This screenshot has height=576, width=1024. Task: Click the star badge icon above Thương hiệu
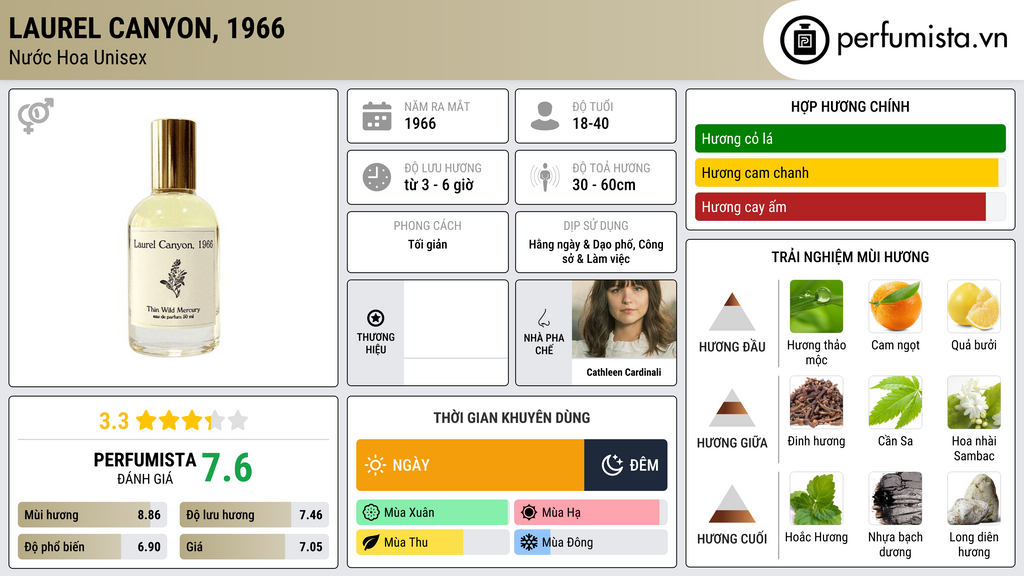click(376, 318)
